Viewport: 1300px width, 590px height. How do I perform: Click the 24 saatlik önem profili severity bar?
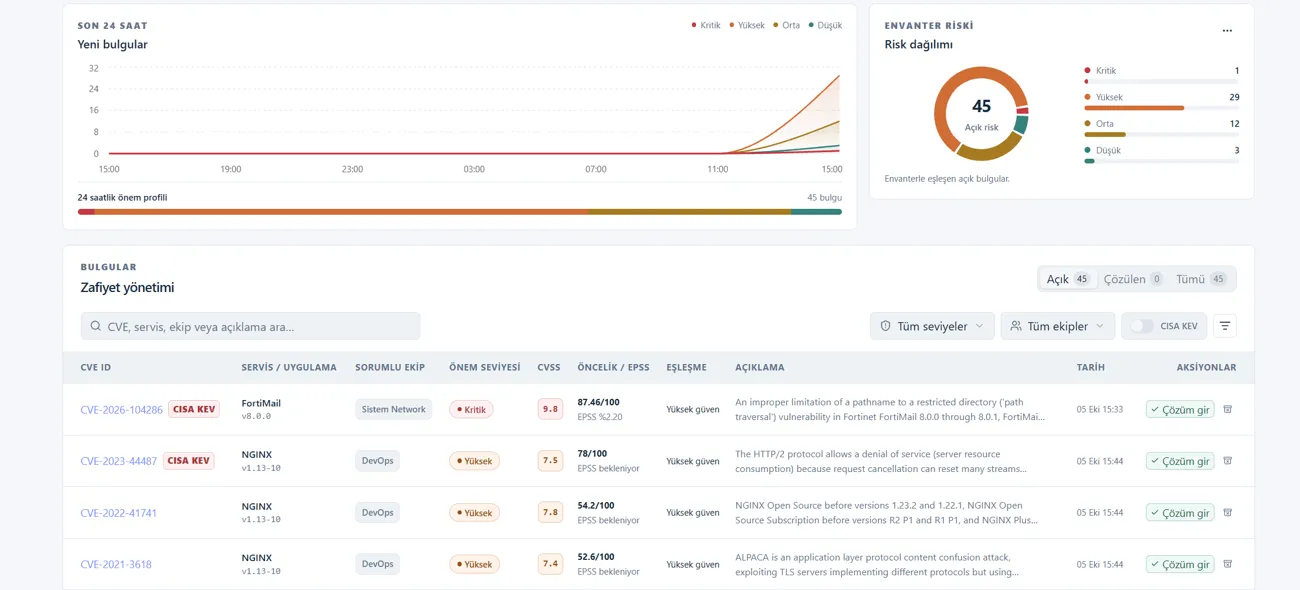(460, 211)
